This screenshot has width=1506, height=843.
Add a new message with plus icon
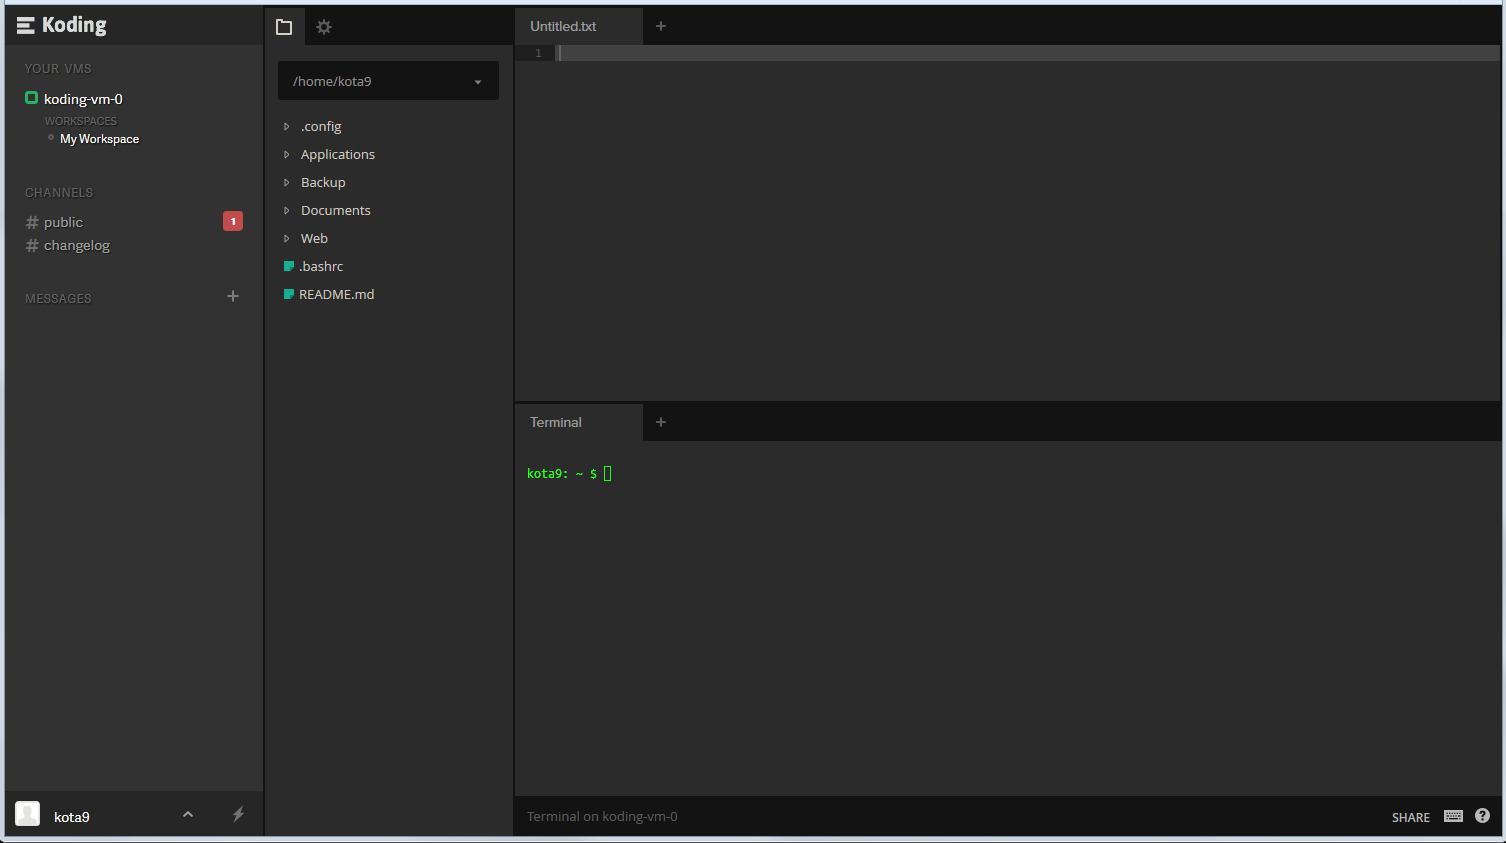click(233, 296)
